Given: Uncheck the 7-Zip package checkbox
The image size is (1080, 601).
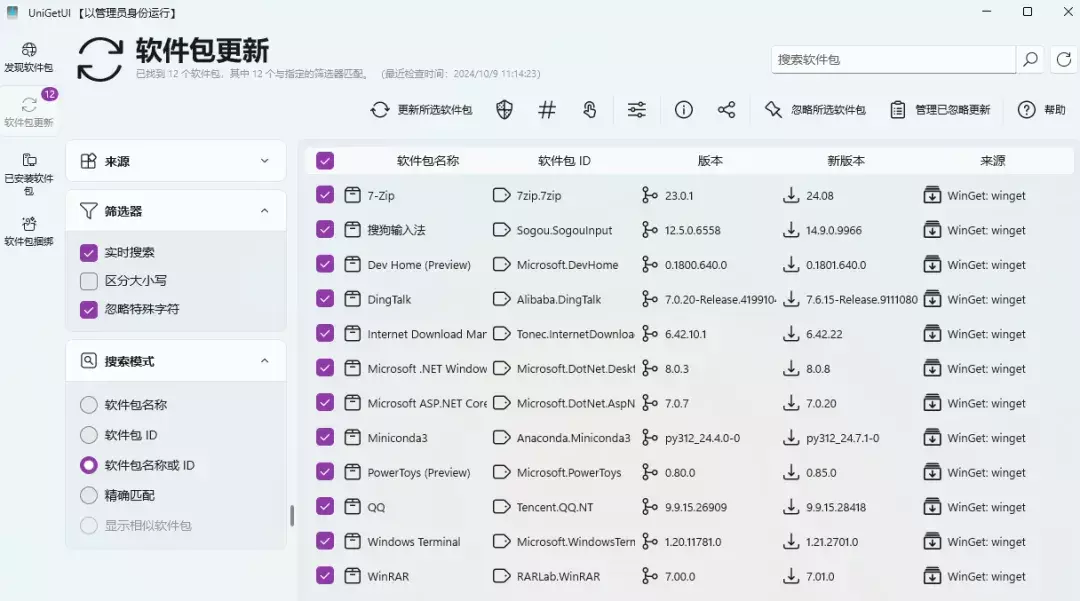Looking at the screenshot, I should point(324,196).
